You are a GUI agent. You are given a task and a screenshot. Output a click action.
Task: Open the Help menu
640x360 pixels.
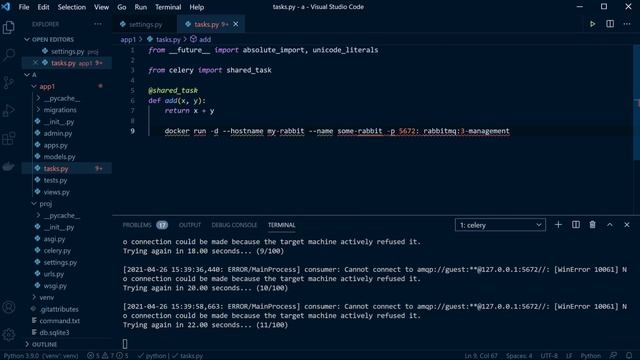point(196,7)
